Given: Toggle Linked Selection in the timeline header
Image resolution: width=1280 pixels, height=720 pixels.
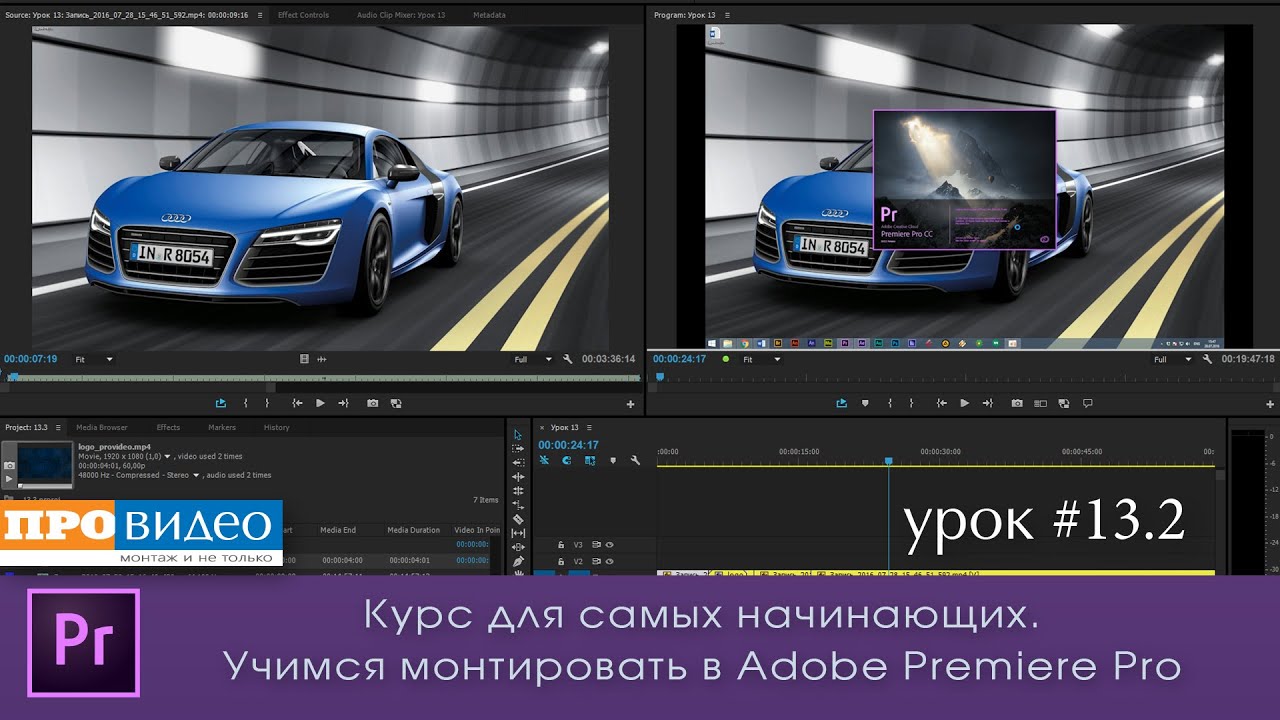Looking at the screenshot, I should tap(590, 460).
